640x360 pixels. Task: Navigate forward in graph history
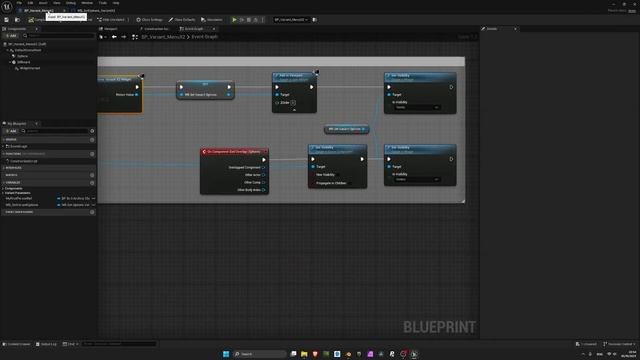pos(124,37)
